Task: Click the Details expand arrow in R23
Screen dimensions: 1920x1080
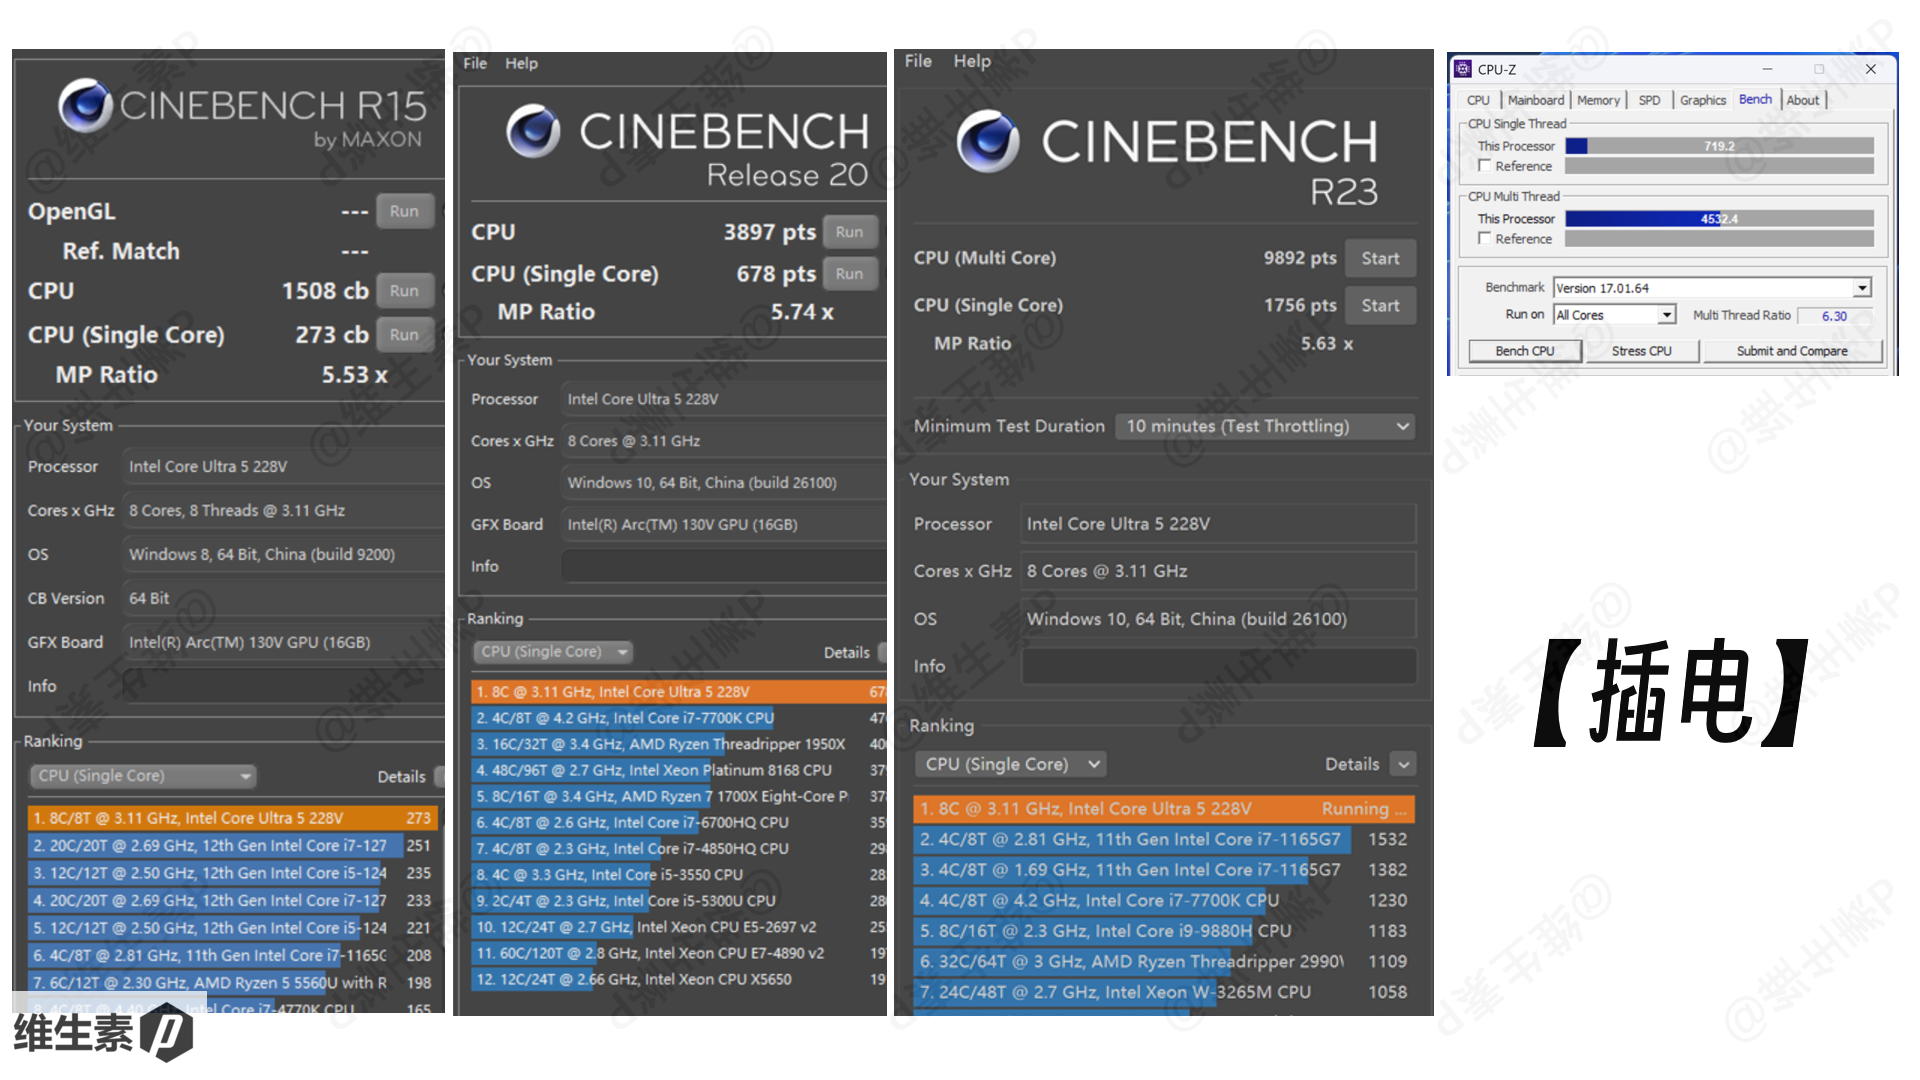Action: pyautogui.click(x=1404, y=765)
